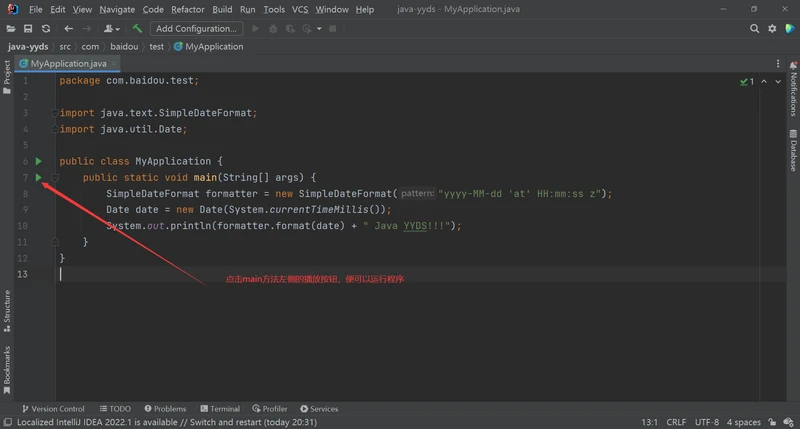Click the navigate Back arrow in toolbar
The image size is (800, 429).
pyautogui.click(x=69, y=29)
